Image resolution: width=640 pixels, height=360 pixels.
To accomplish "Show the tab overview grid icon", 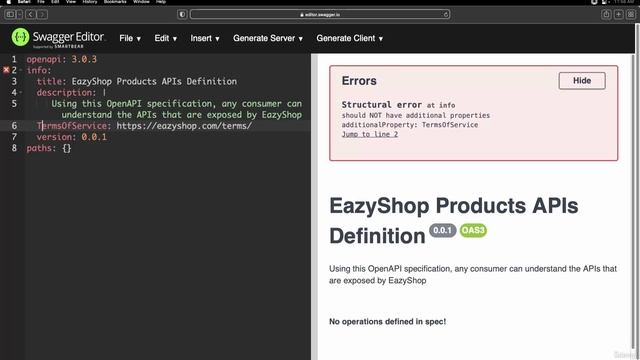I will click(x=631, y=15).
